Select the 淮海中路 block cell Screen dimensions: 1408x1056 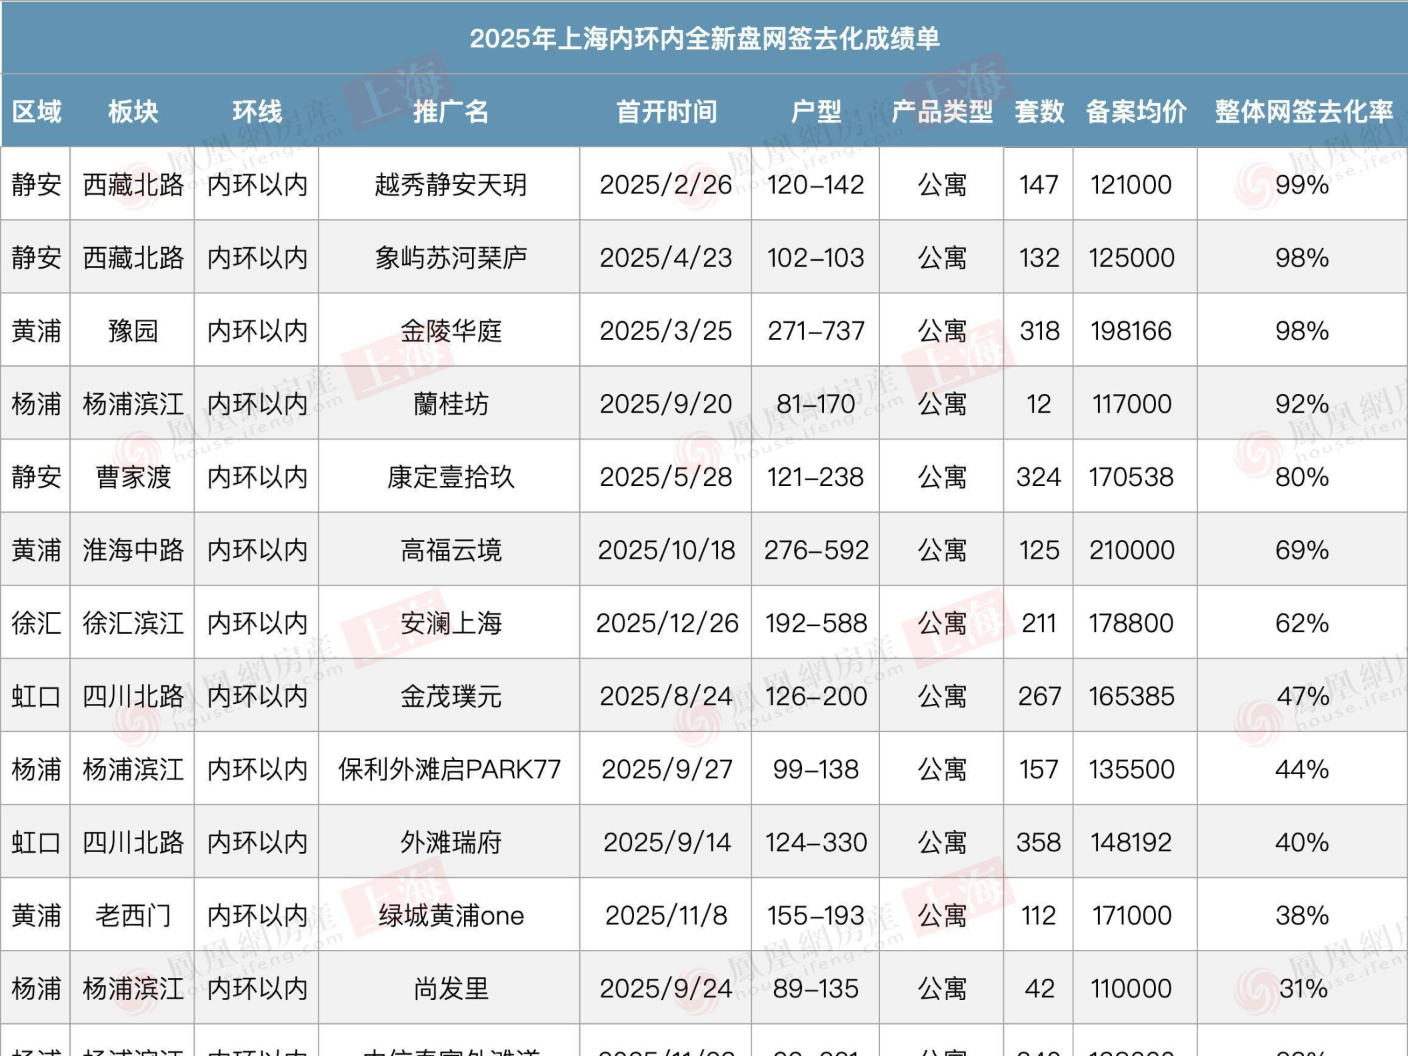point(133,550)
